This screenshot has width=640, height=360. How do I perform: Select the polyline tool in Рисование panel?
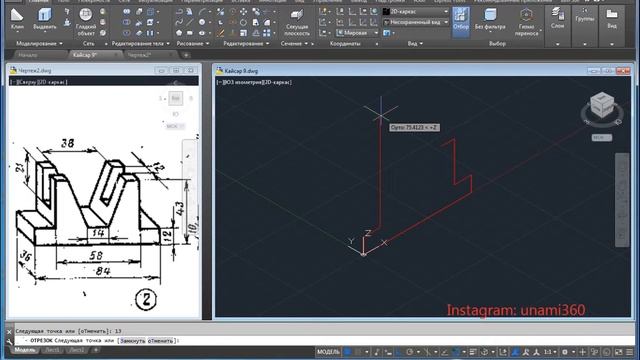click(x=179, y=12)
